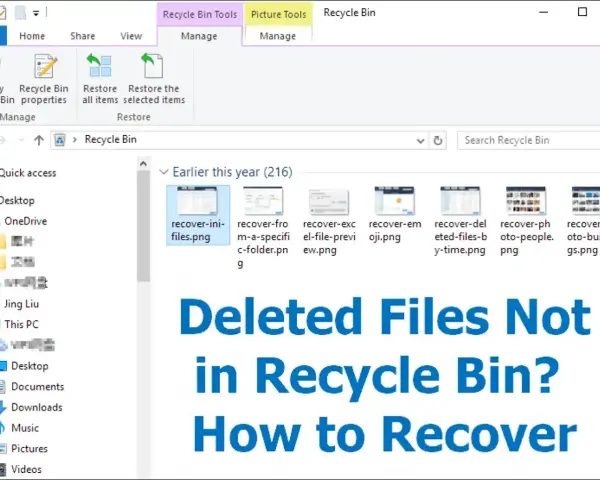
Task: Open the View ribbon tab
Action: pos(131,36)
